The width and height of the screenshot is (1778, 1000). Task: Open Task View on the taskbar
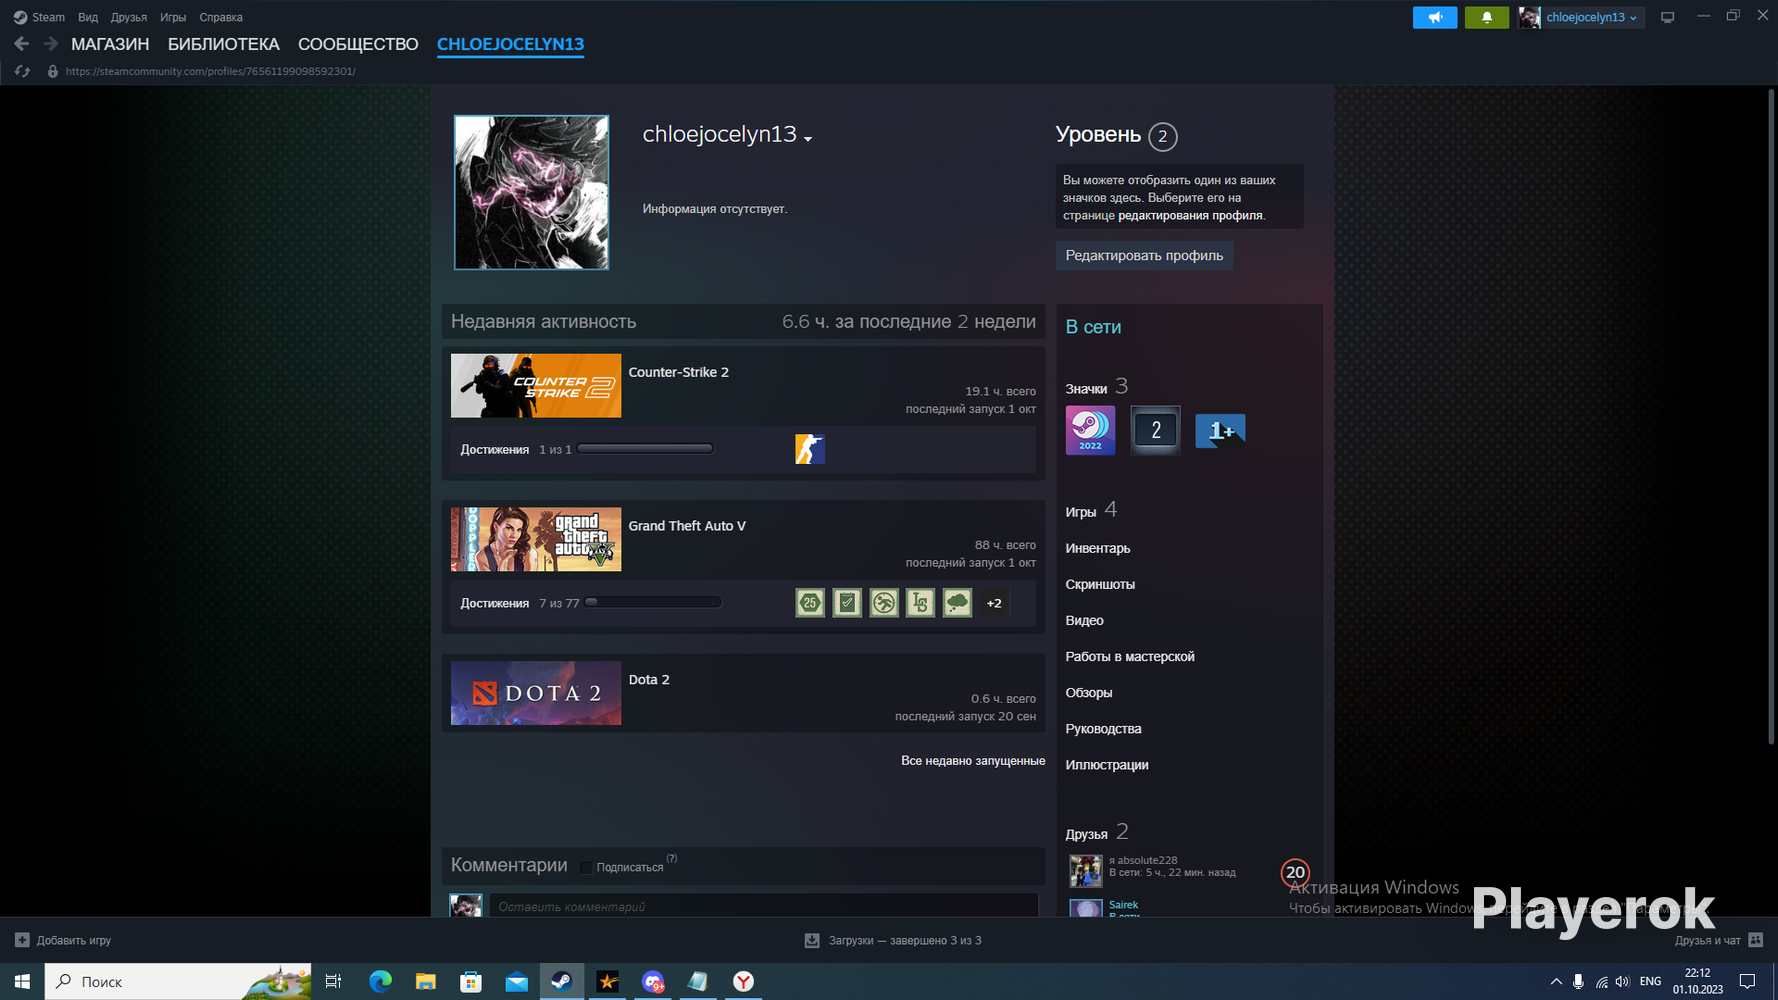coord(333,981)
